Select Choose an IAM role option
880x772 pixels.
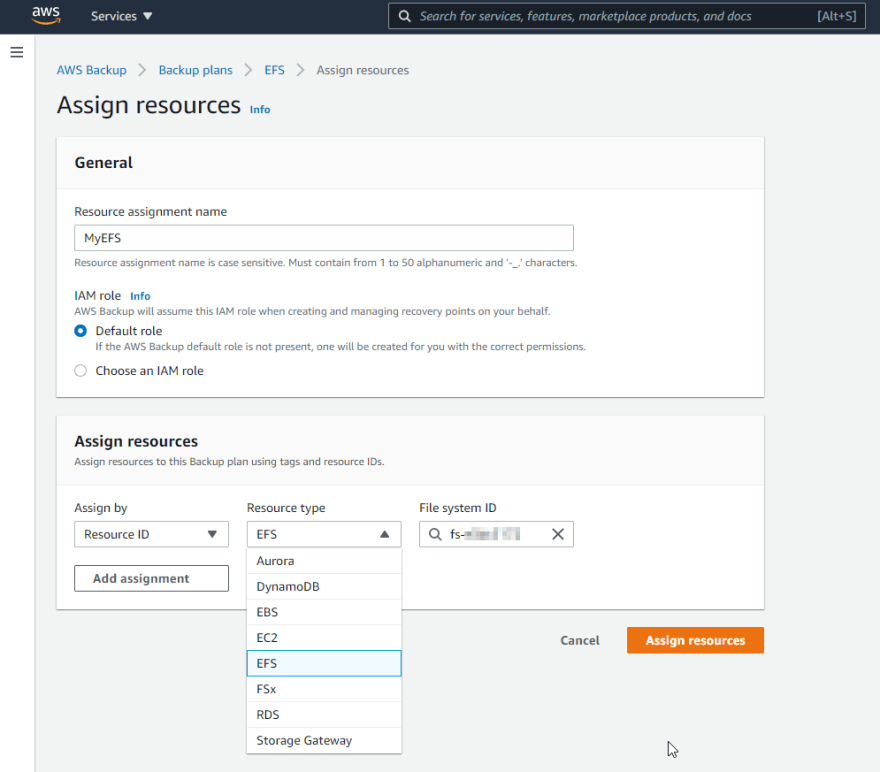[81, 371]
